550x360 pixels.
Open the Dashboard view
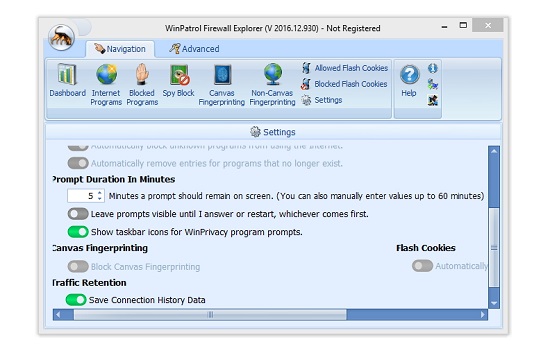67,80
